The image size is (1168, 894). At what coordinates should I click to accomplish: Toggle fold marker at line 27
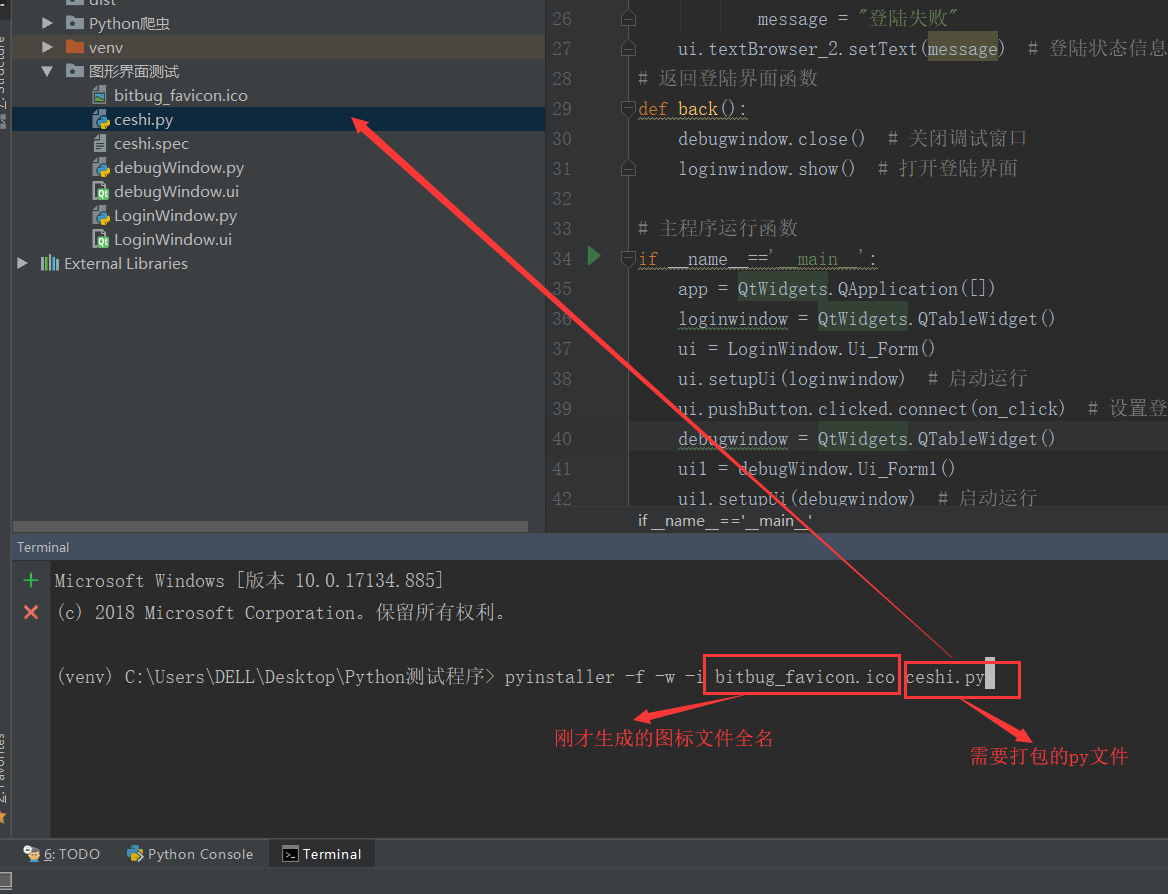pyautogui.click(x=628, y=48)
